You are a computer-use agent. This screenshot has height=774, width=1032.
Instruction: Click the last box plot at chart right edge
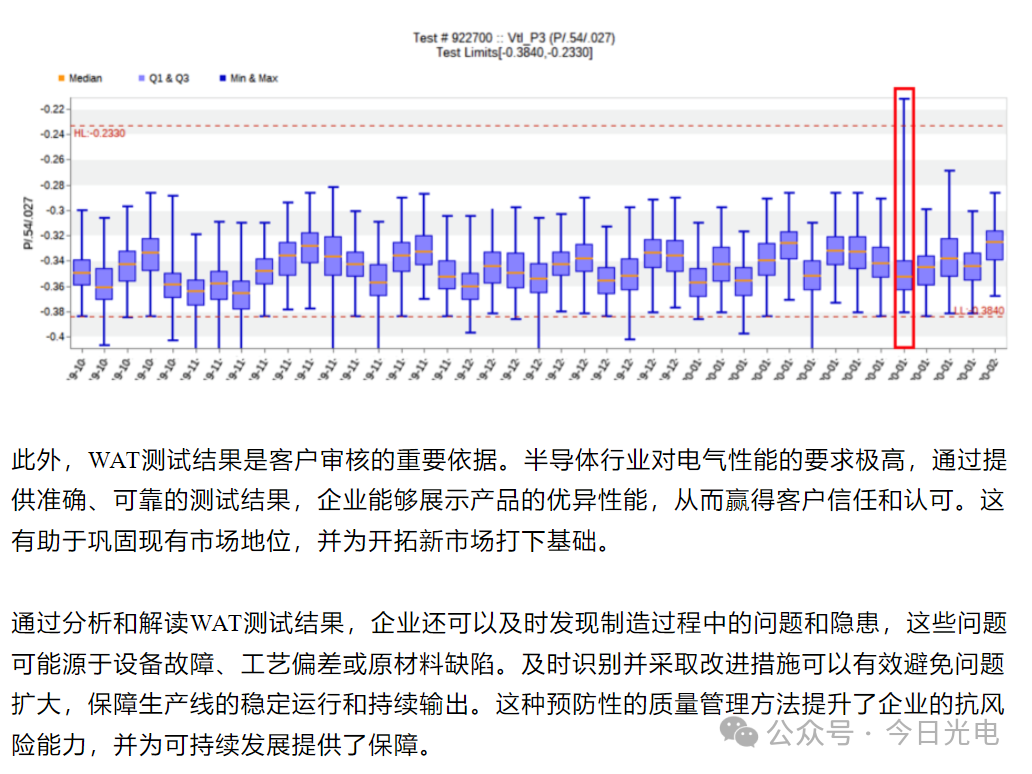pyautogui.click(x=995, y=245)
